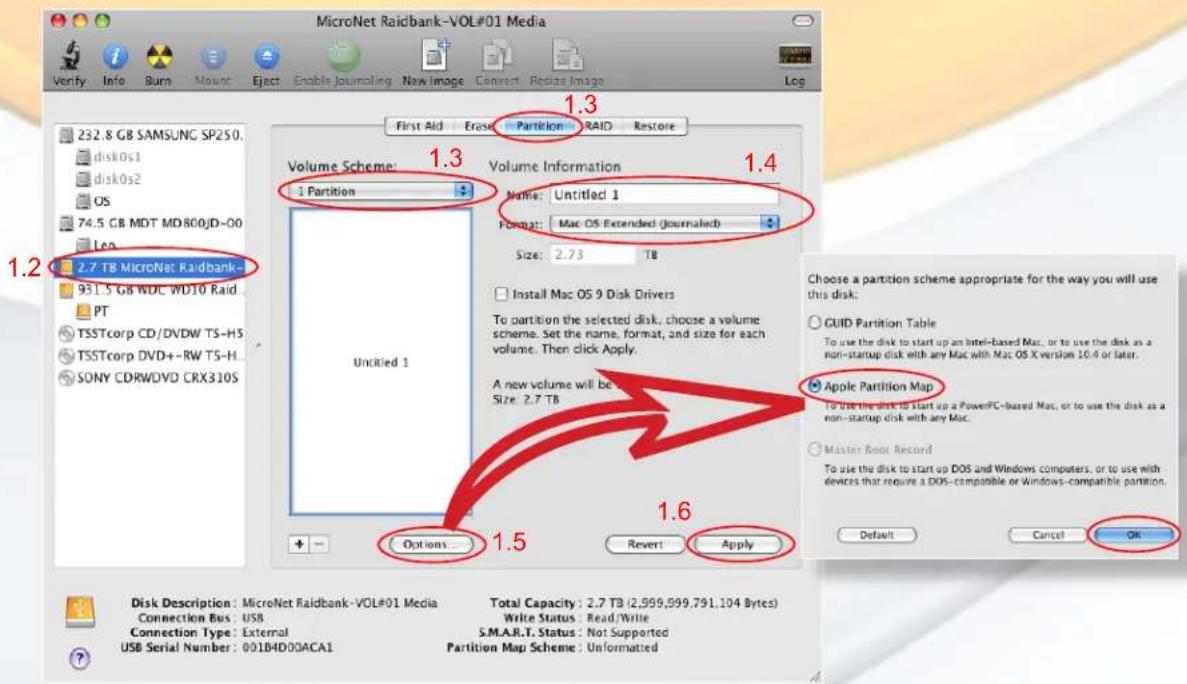The width and height of the screenshot is (1187, 684).
Task: Switch to the Restore tab
Action: 654,126
